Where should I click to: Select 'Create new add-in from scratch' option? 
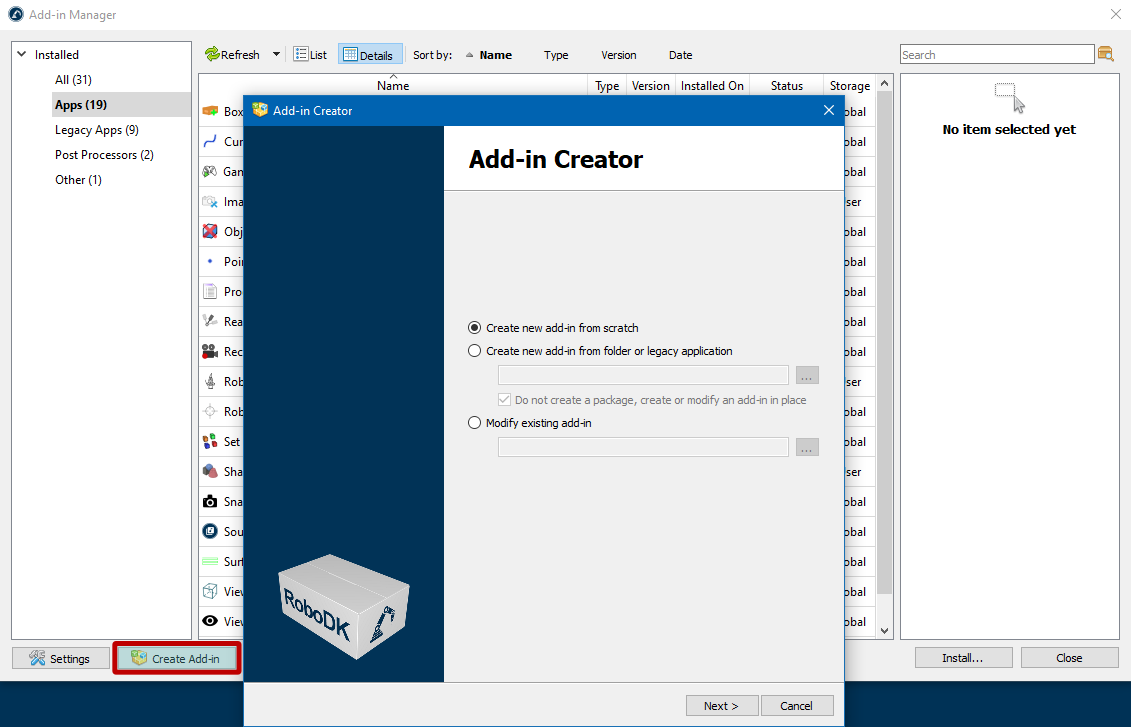[475, 328]
